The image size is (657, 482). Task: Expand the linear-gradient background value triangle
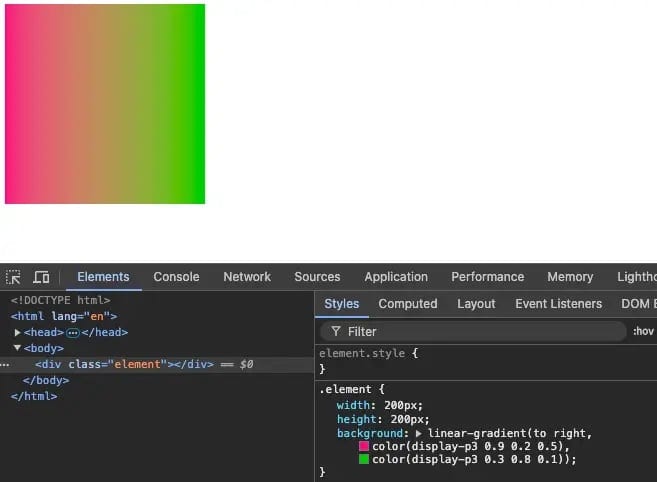(418, 433)
